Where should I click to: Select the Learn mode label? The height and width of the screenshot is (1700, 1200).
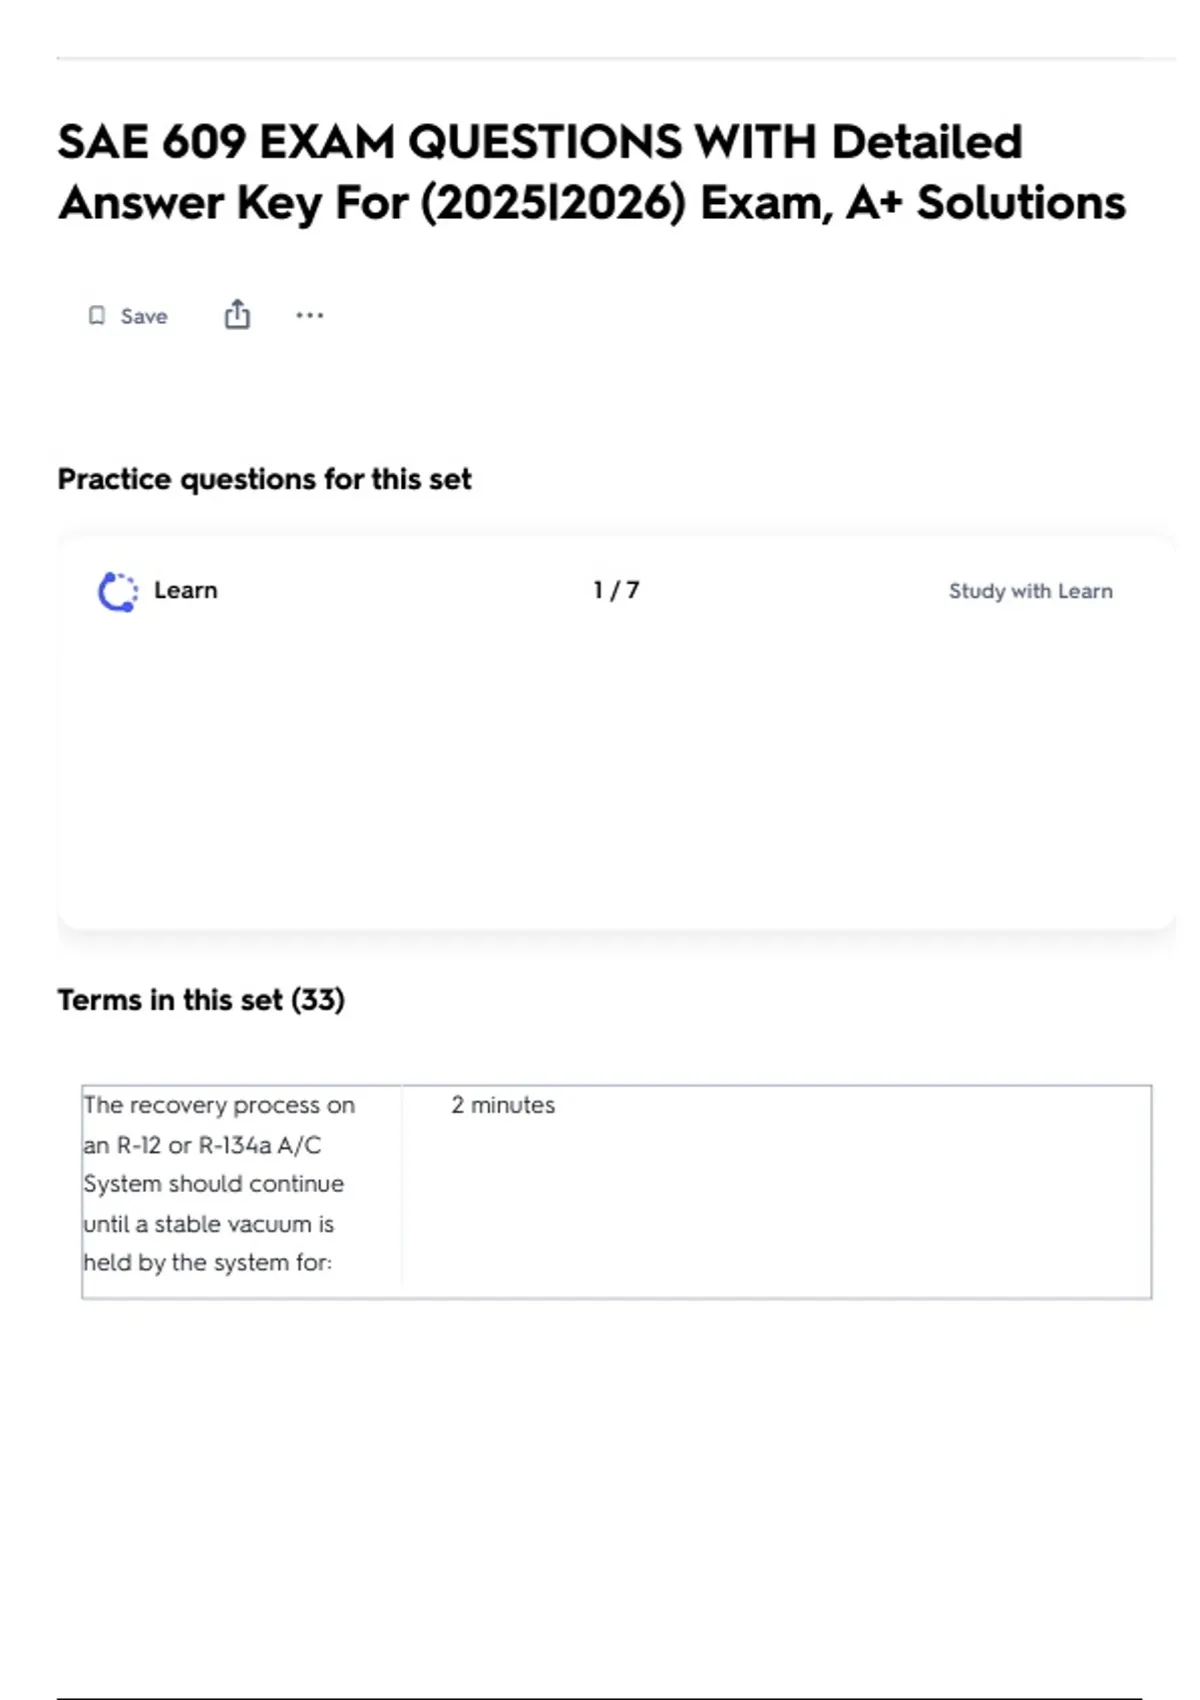coord(185,590)
